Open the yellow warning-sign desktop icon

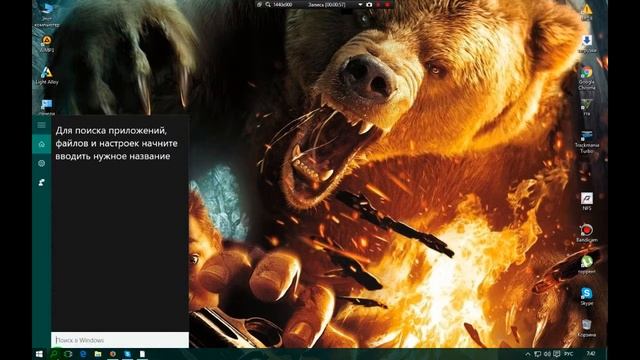(587, 12)
